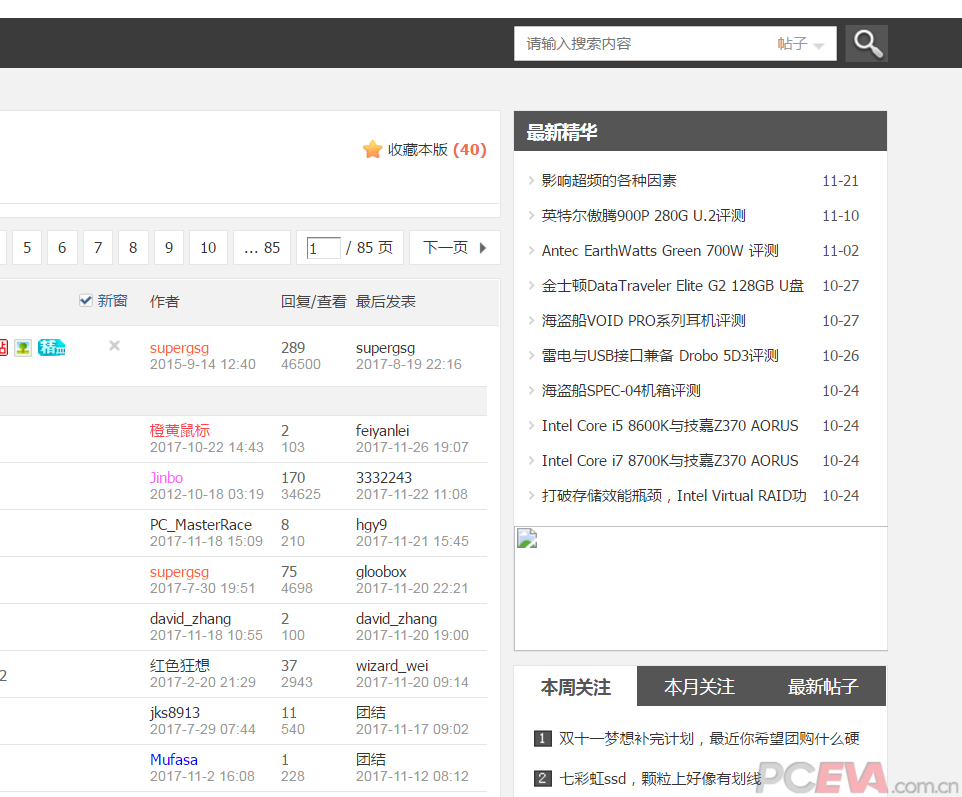Screen dimensions: 962x797
Task: Click the rank 1 badge before 双十一 topic
Action: coord(542,738)
